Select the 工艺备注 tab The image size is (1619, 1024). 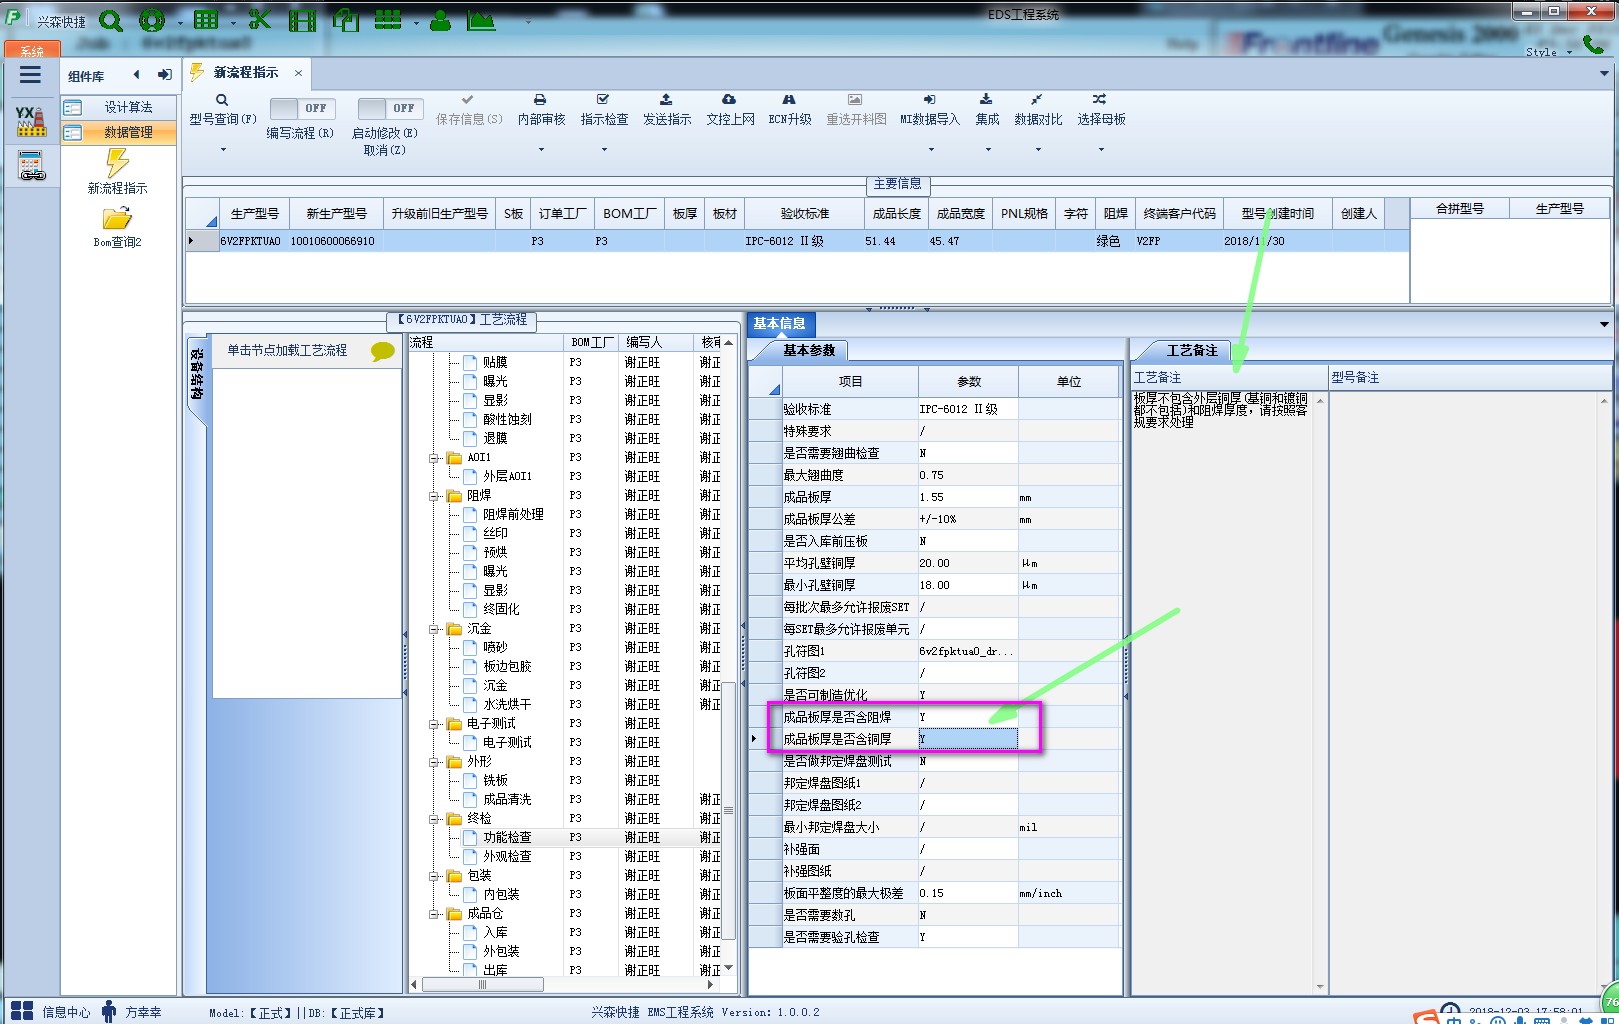[1192, 351]
